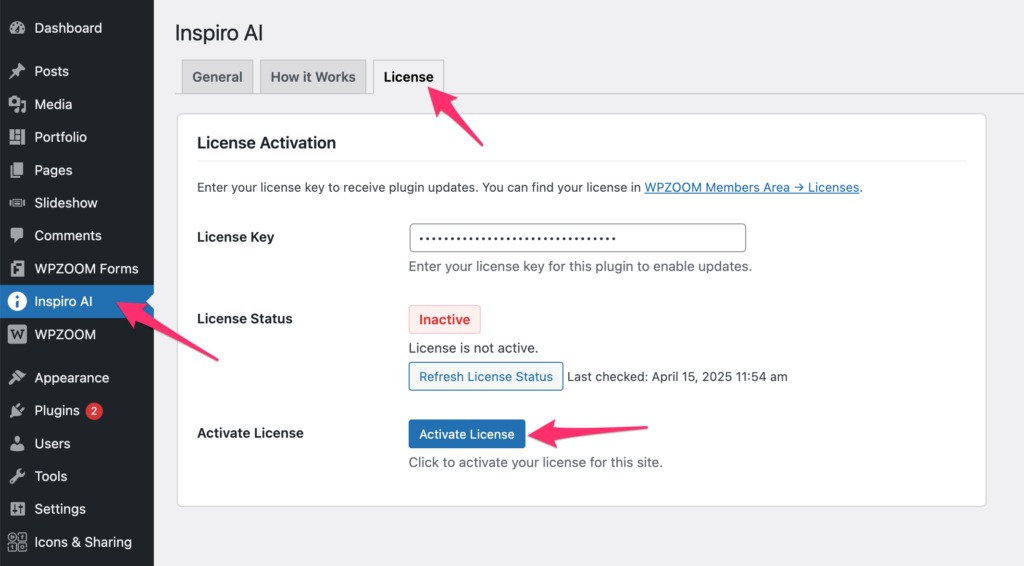Viewport: 1024px width, 566px height.
Task: Click the Appearance paintbrush icon
Action: (x=17, y=377)
